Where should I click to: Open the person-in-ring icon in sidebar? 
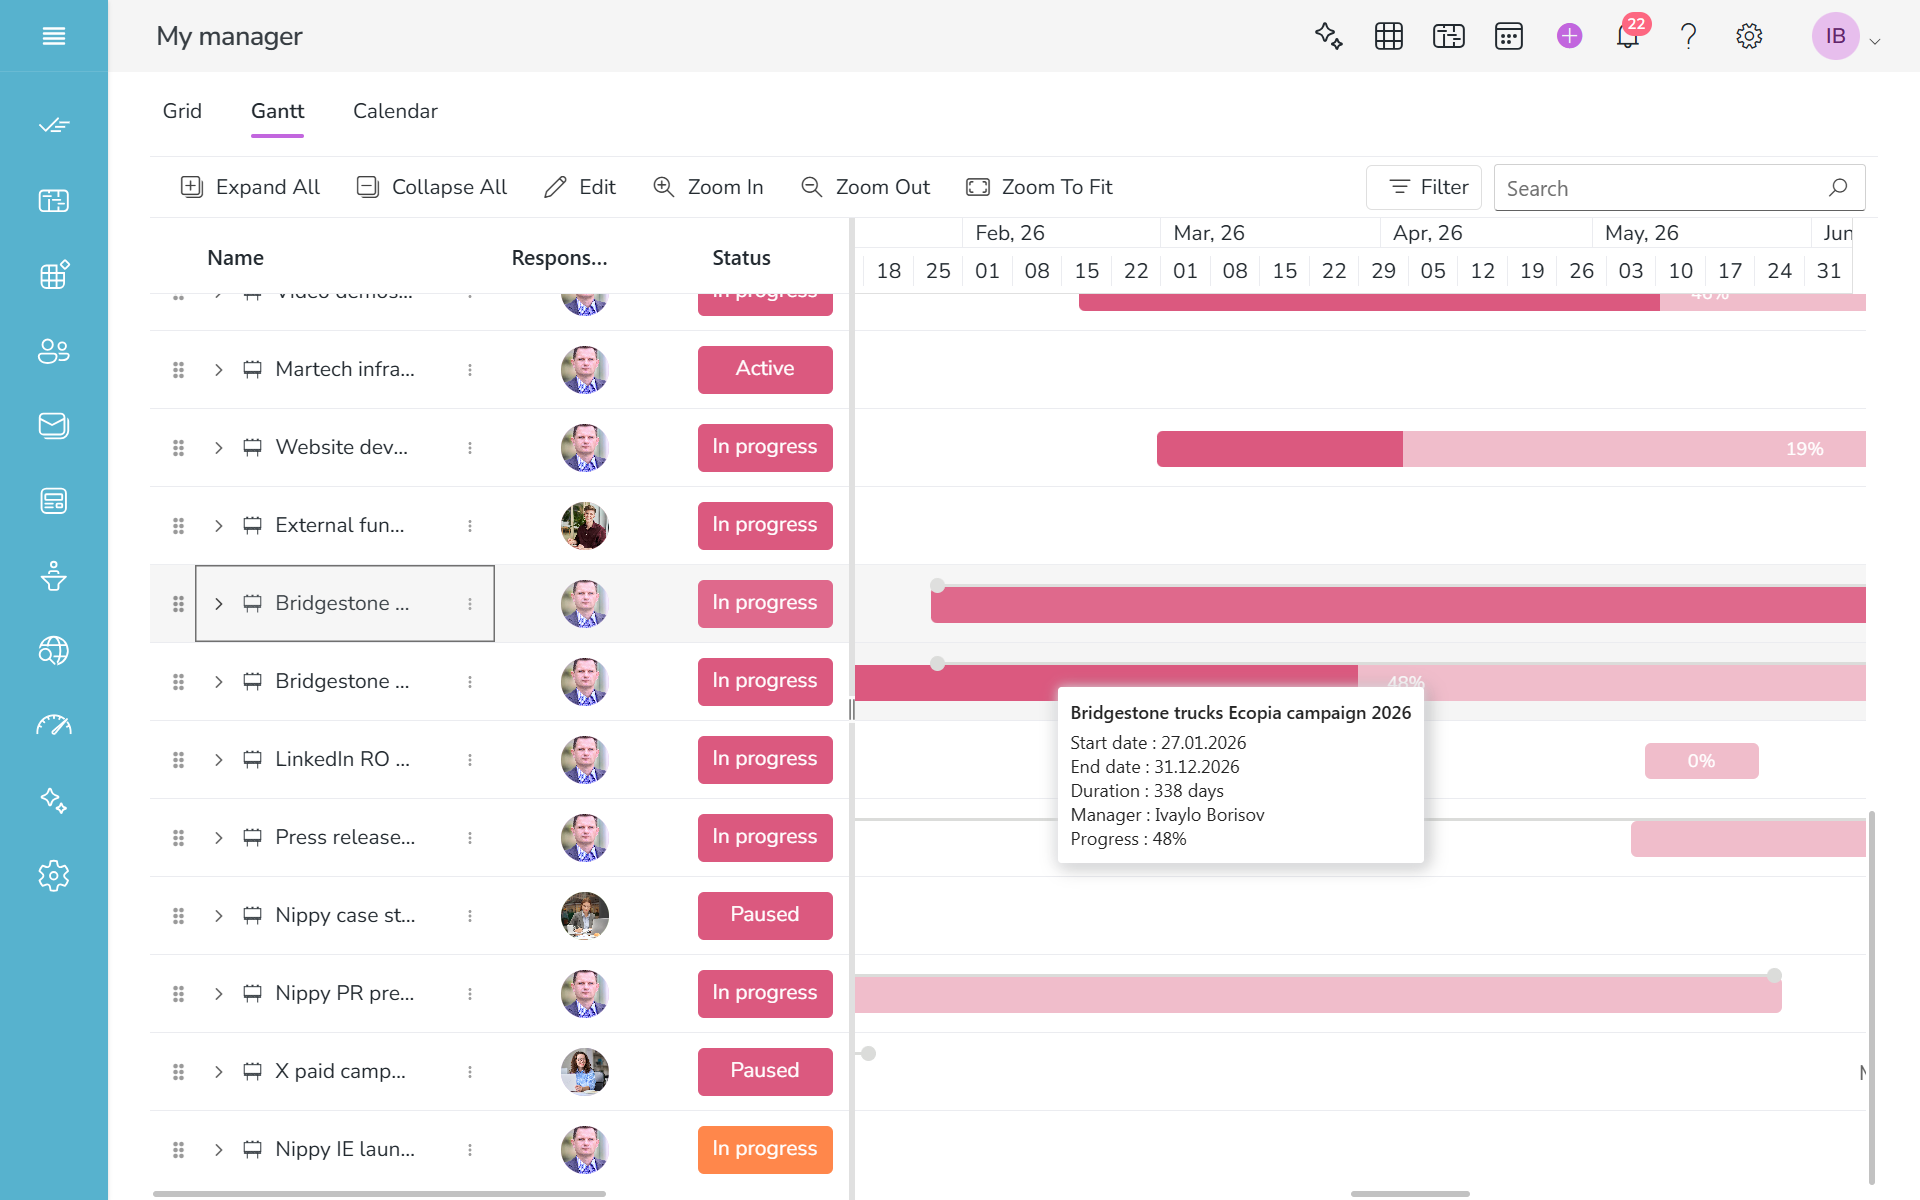[54, 576]
